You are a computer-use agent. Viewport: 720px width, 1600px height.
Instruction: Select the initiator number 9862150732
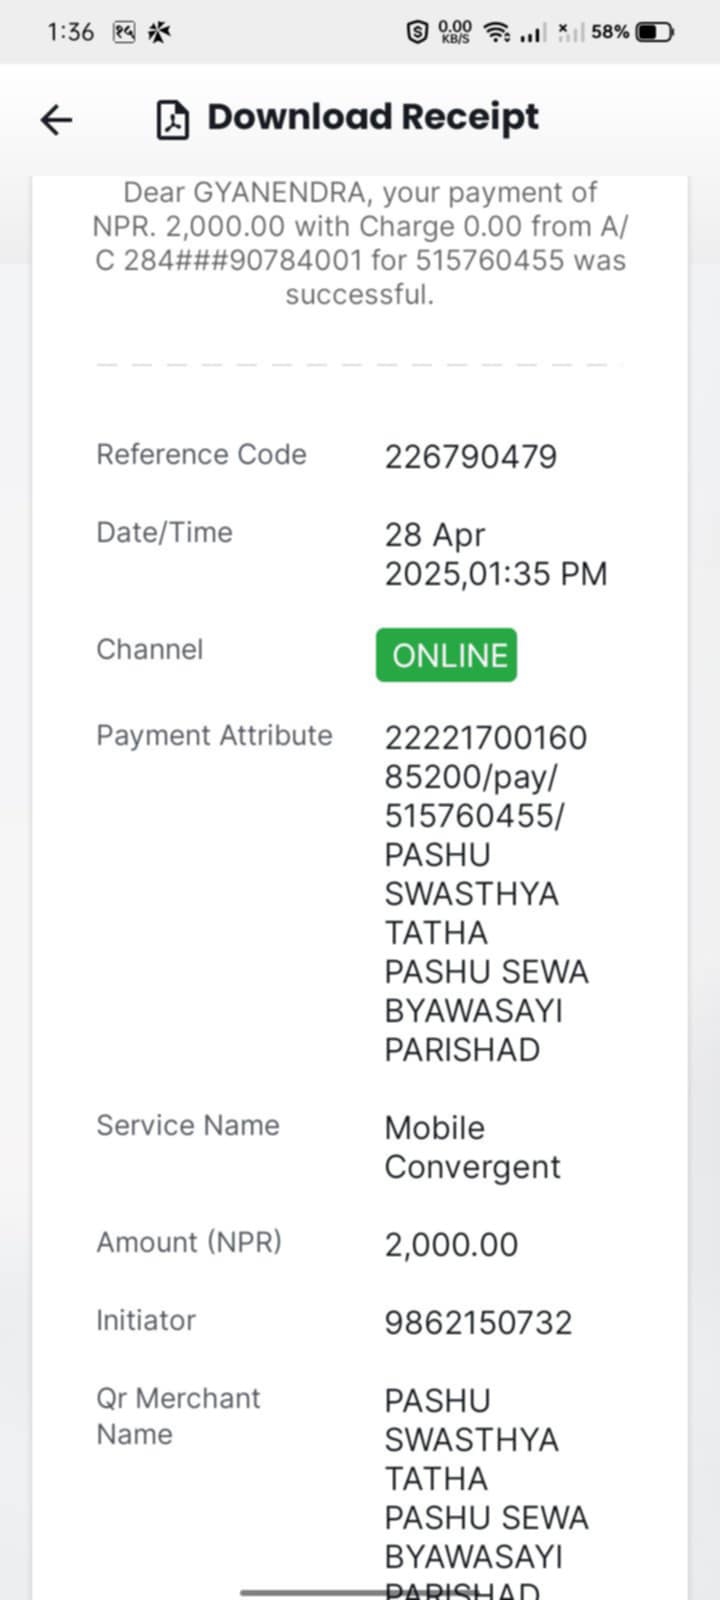[479, 1323]
